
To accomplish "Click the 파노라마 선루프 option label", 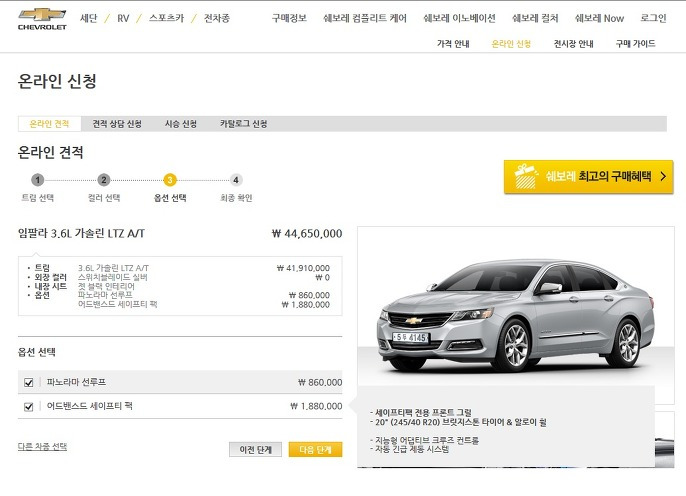I will tap(76, 382).
